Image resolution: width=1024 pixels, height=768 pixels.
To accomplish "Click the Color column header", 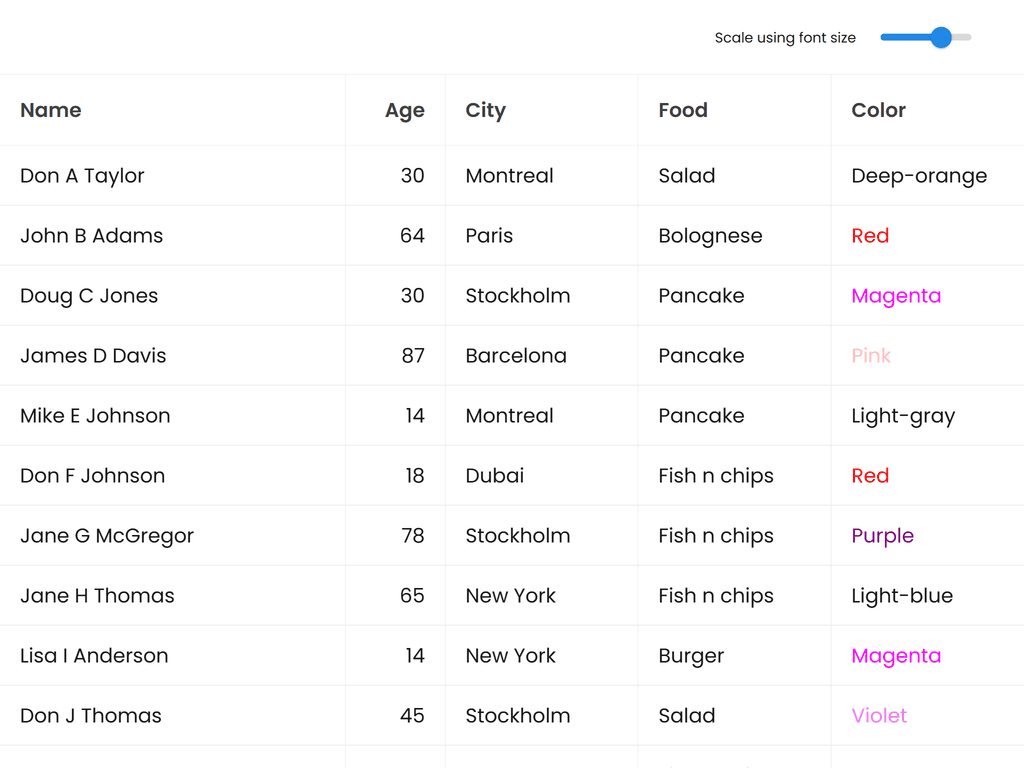I will 878,110.
